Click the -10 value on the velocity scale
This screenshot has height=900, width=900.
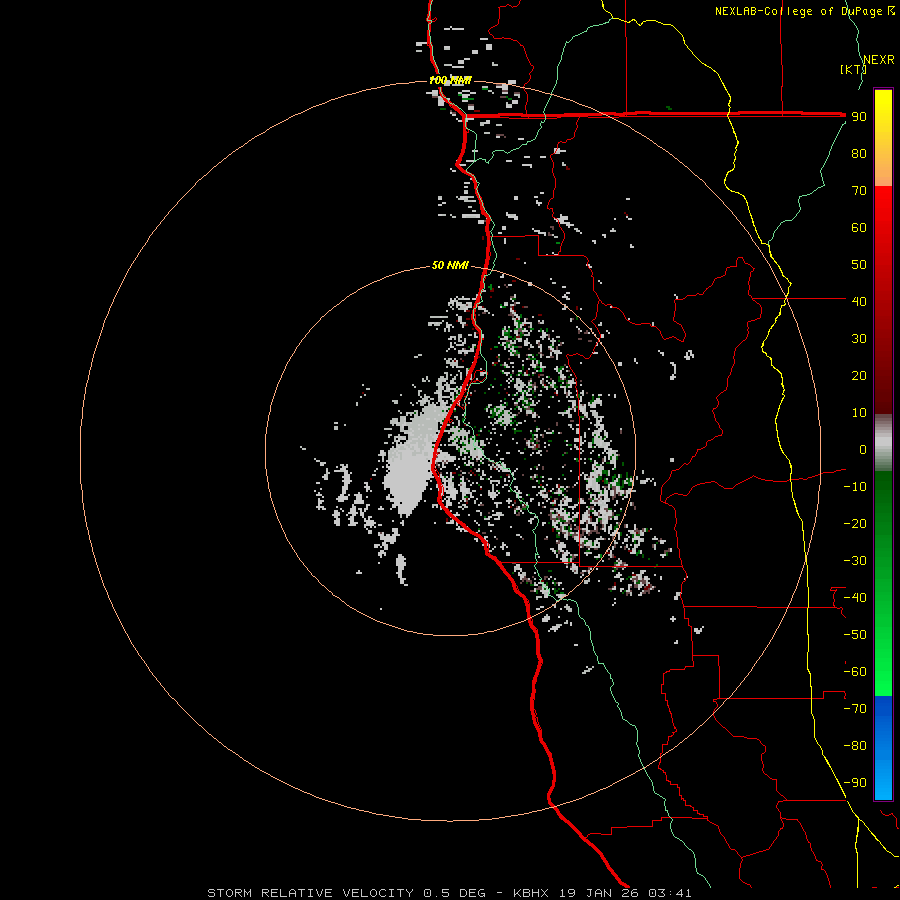(855, 487)
